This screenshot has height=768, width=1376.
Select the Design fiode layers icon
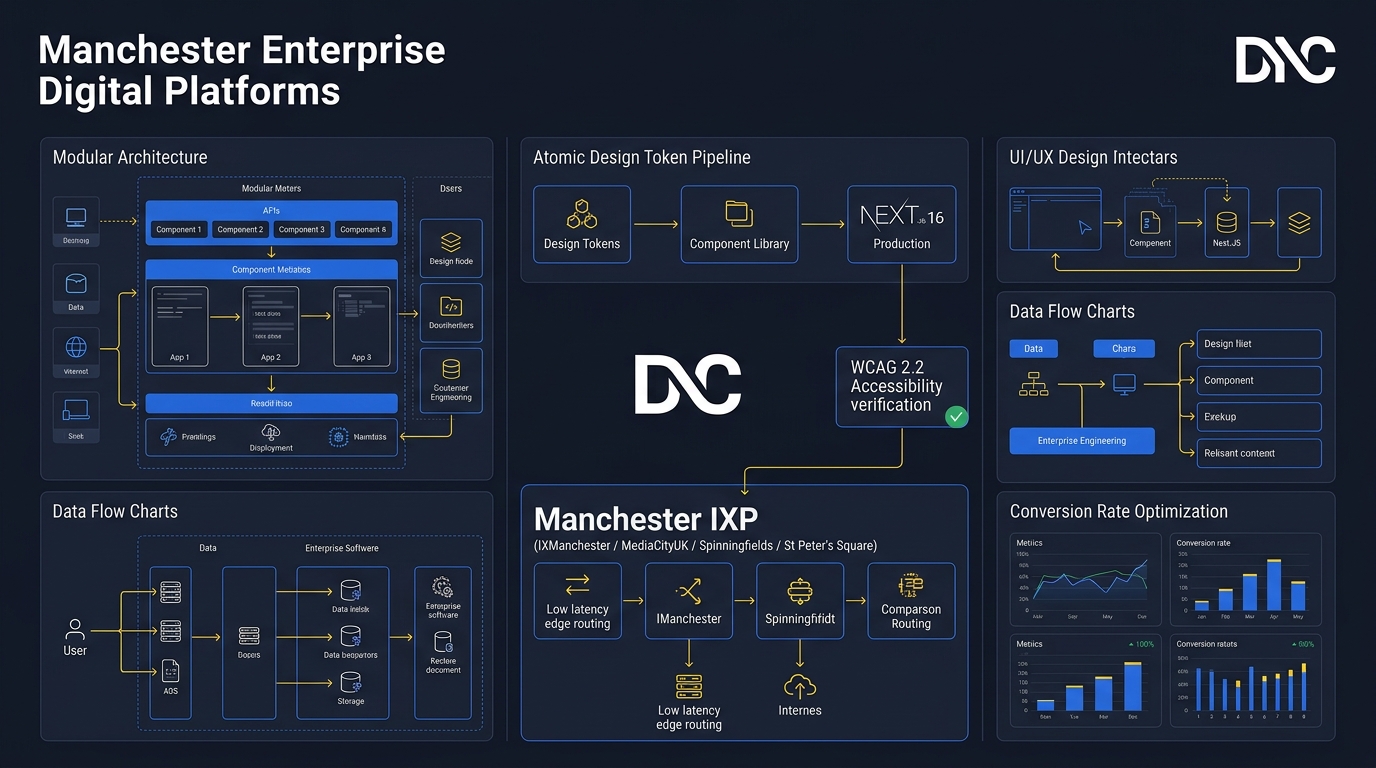[451, 242]
